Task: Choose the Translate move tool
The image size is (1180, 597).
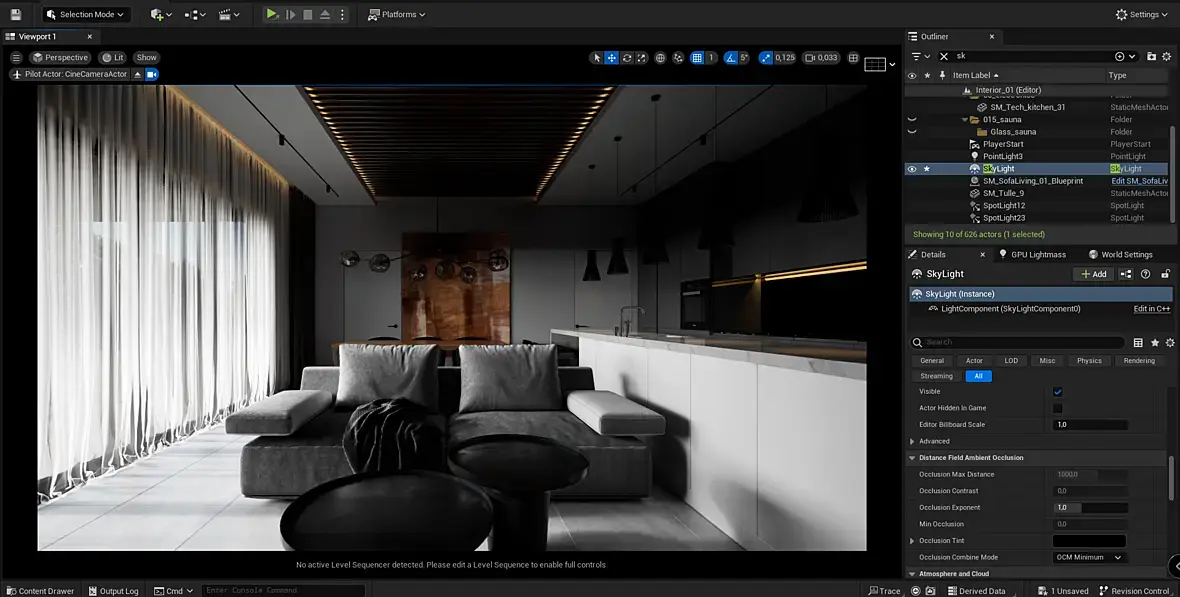Action: click(x=612, y=58)
